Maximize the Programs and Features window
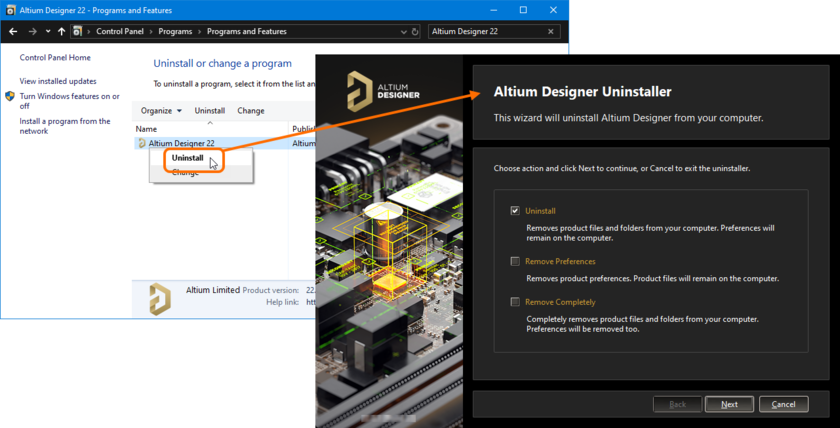This screenshot has width=840, height=428. (x=523, y=10)
